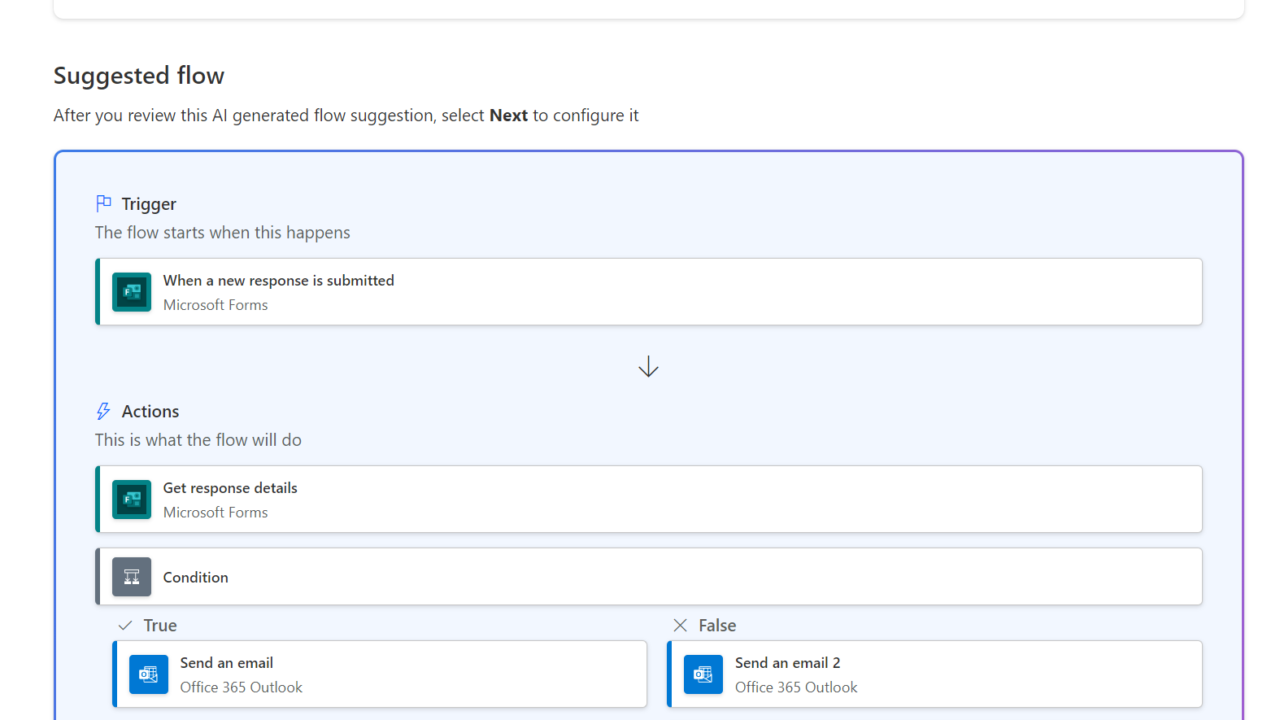Click the checkmark icon next to True
The height and width of the screenshot is (720, 1280).
(125, 625)
